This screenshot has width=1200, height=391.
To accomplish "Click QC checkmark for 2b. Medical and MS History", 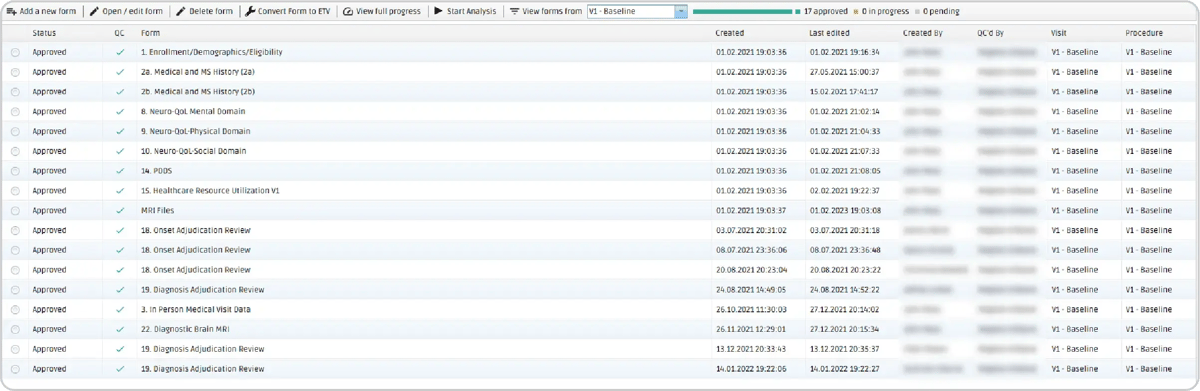I will tap(120, 92).
